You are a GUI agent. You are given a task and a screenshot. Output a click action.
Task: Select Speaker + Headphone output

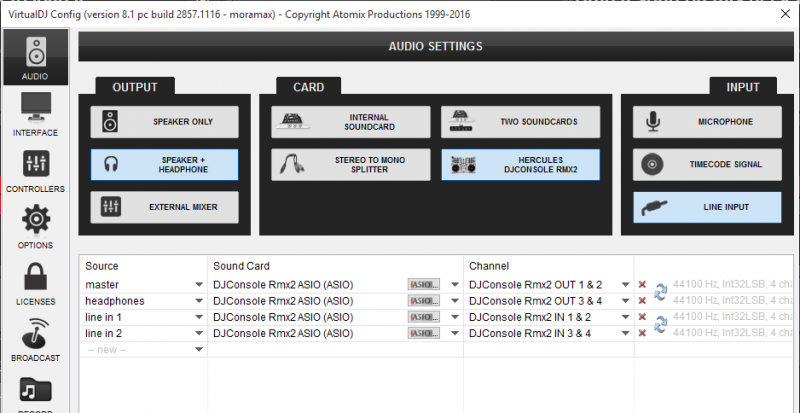pyautogui.click(x=164, y=164)
